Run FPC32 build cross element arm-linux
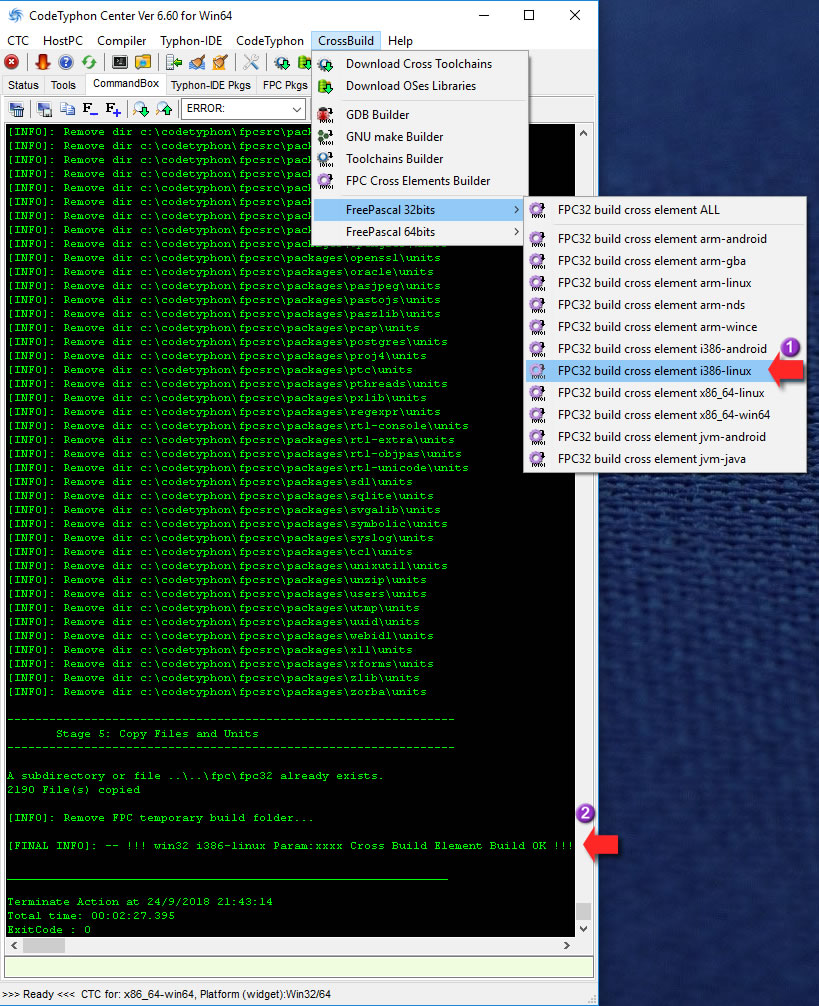 pos(665,283)
